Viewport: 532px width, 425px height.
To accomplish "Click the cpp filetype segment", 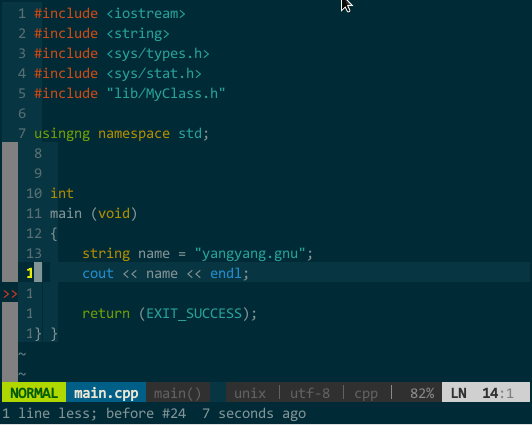I will point(366,394).
